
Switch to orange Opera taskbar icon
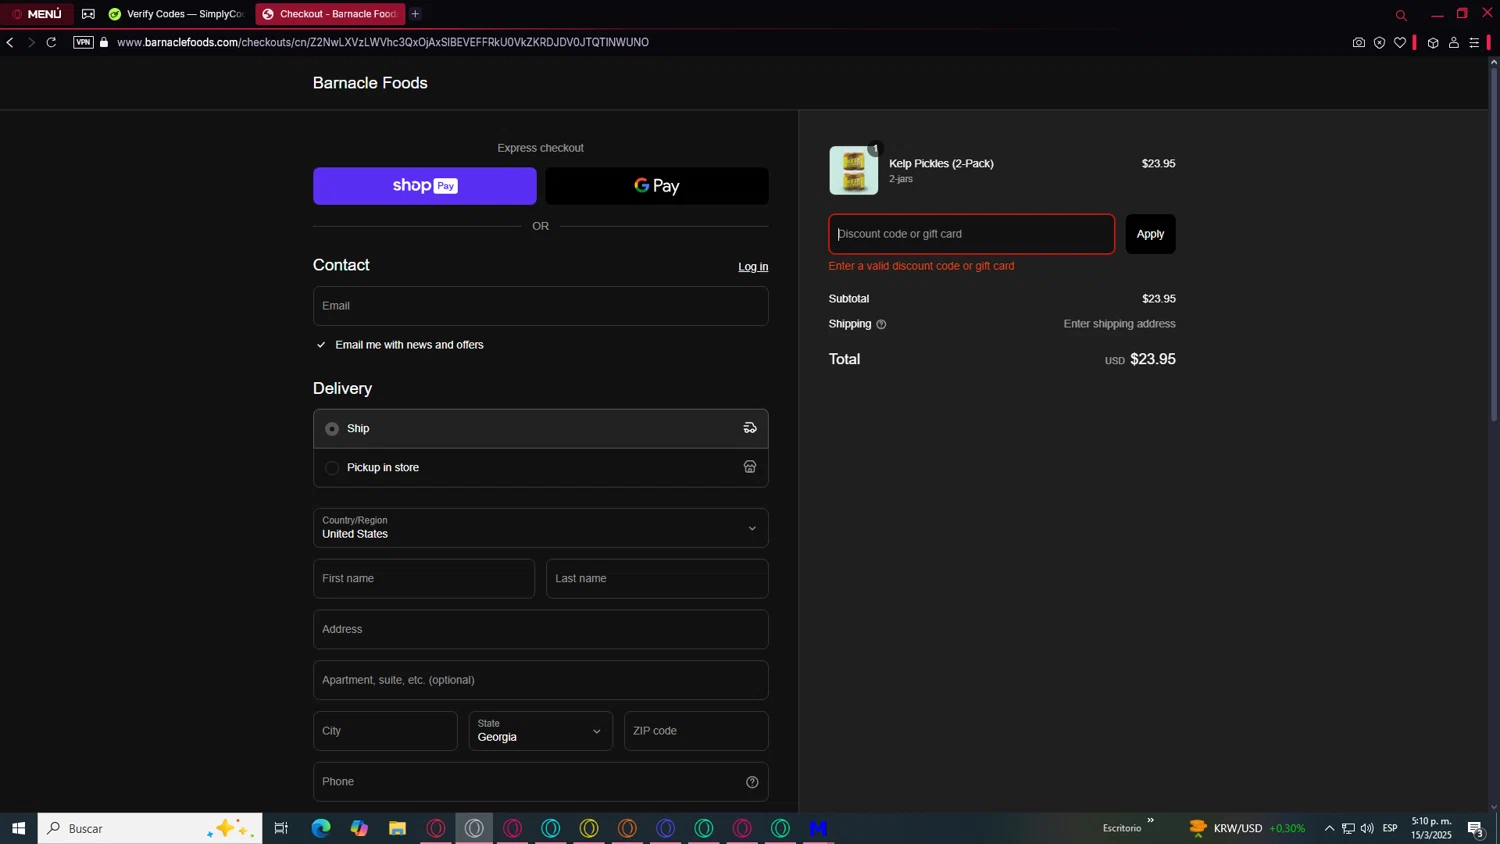(627, 828)
